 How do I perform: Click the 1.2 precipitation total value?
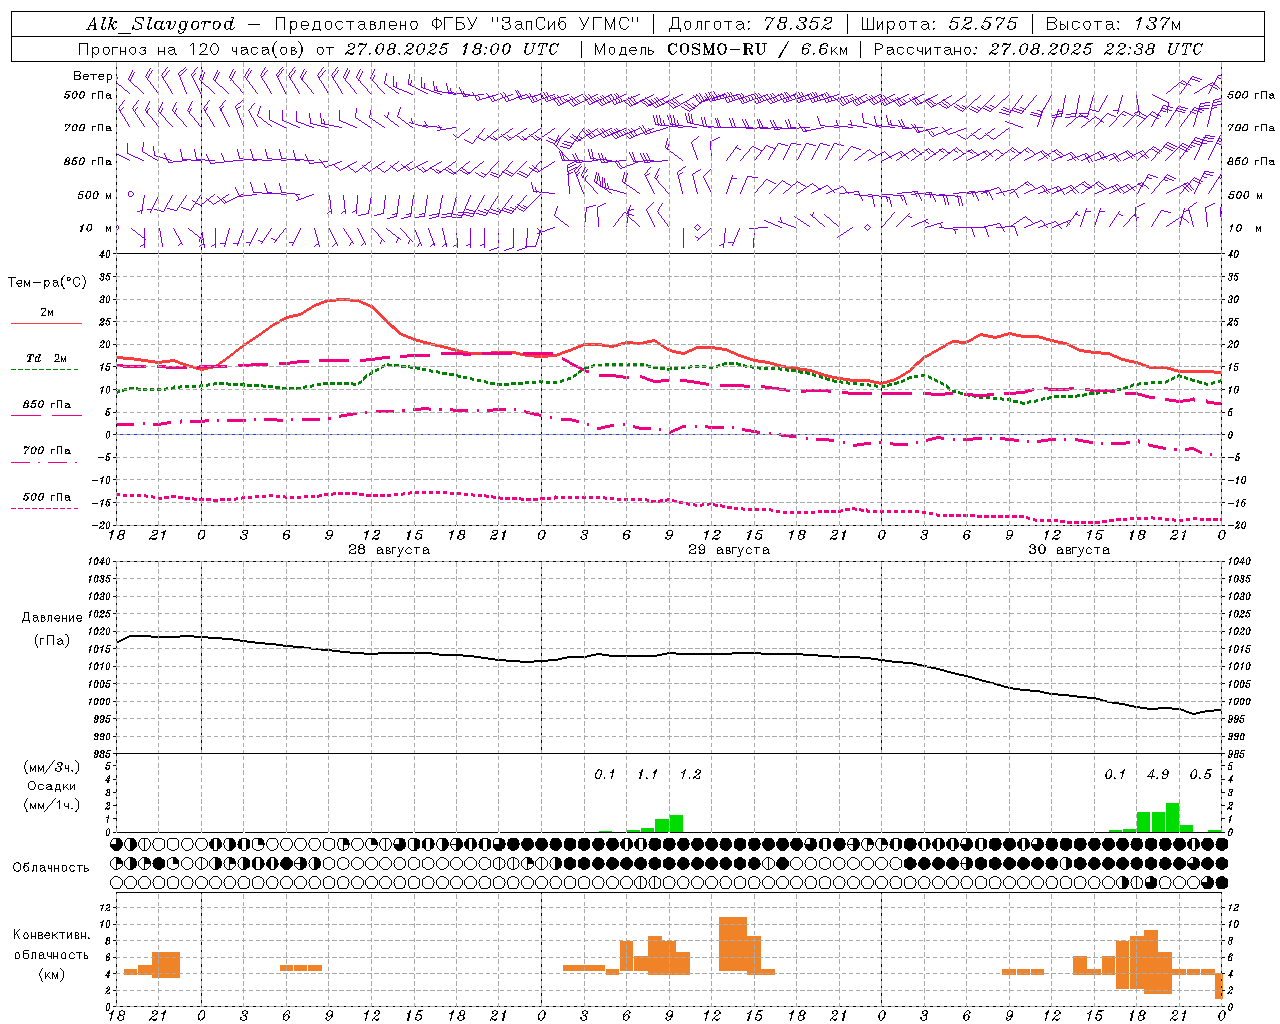[x=690, y=775]
